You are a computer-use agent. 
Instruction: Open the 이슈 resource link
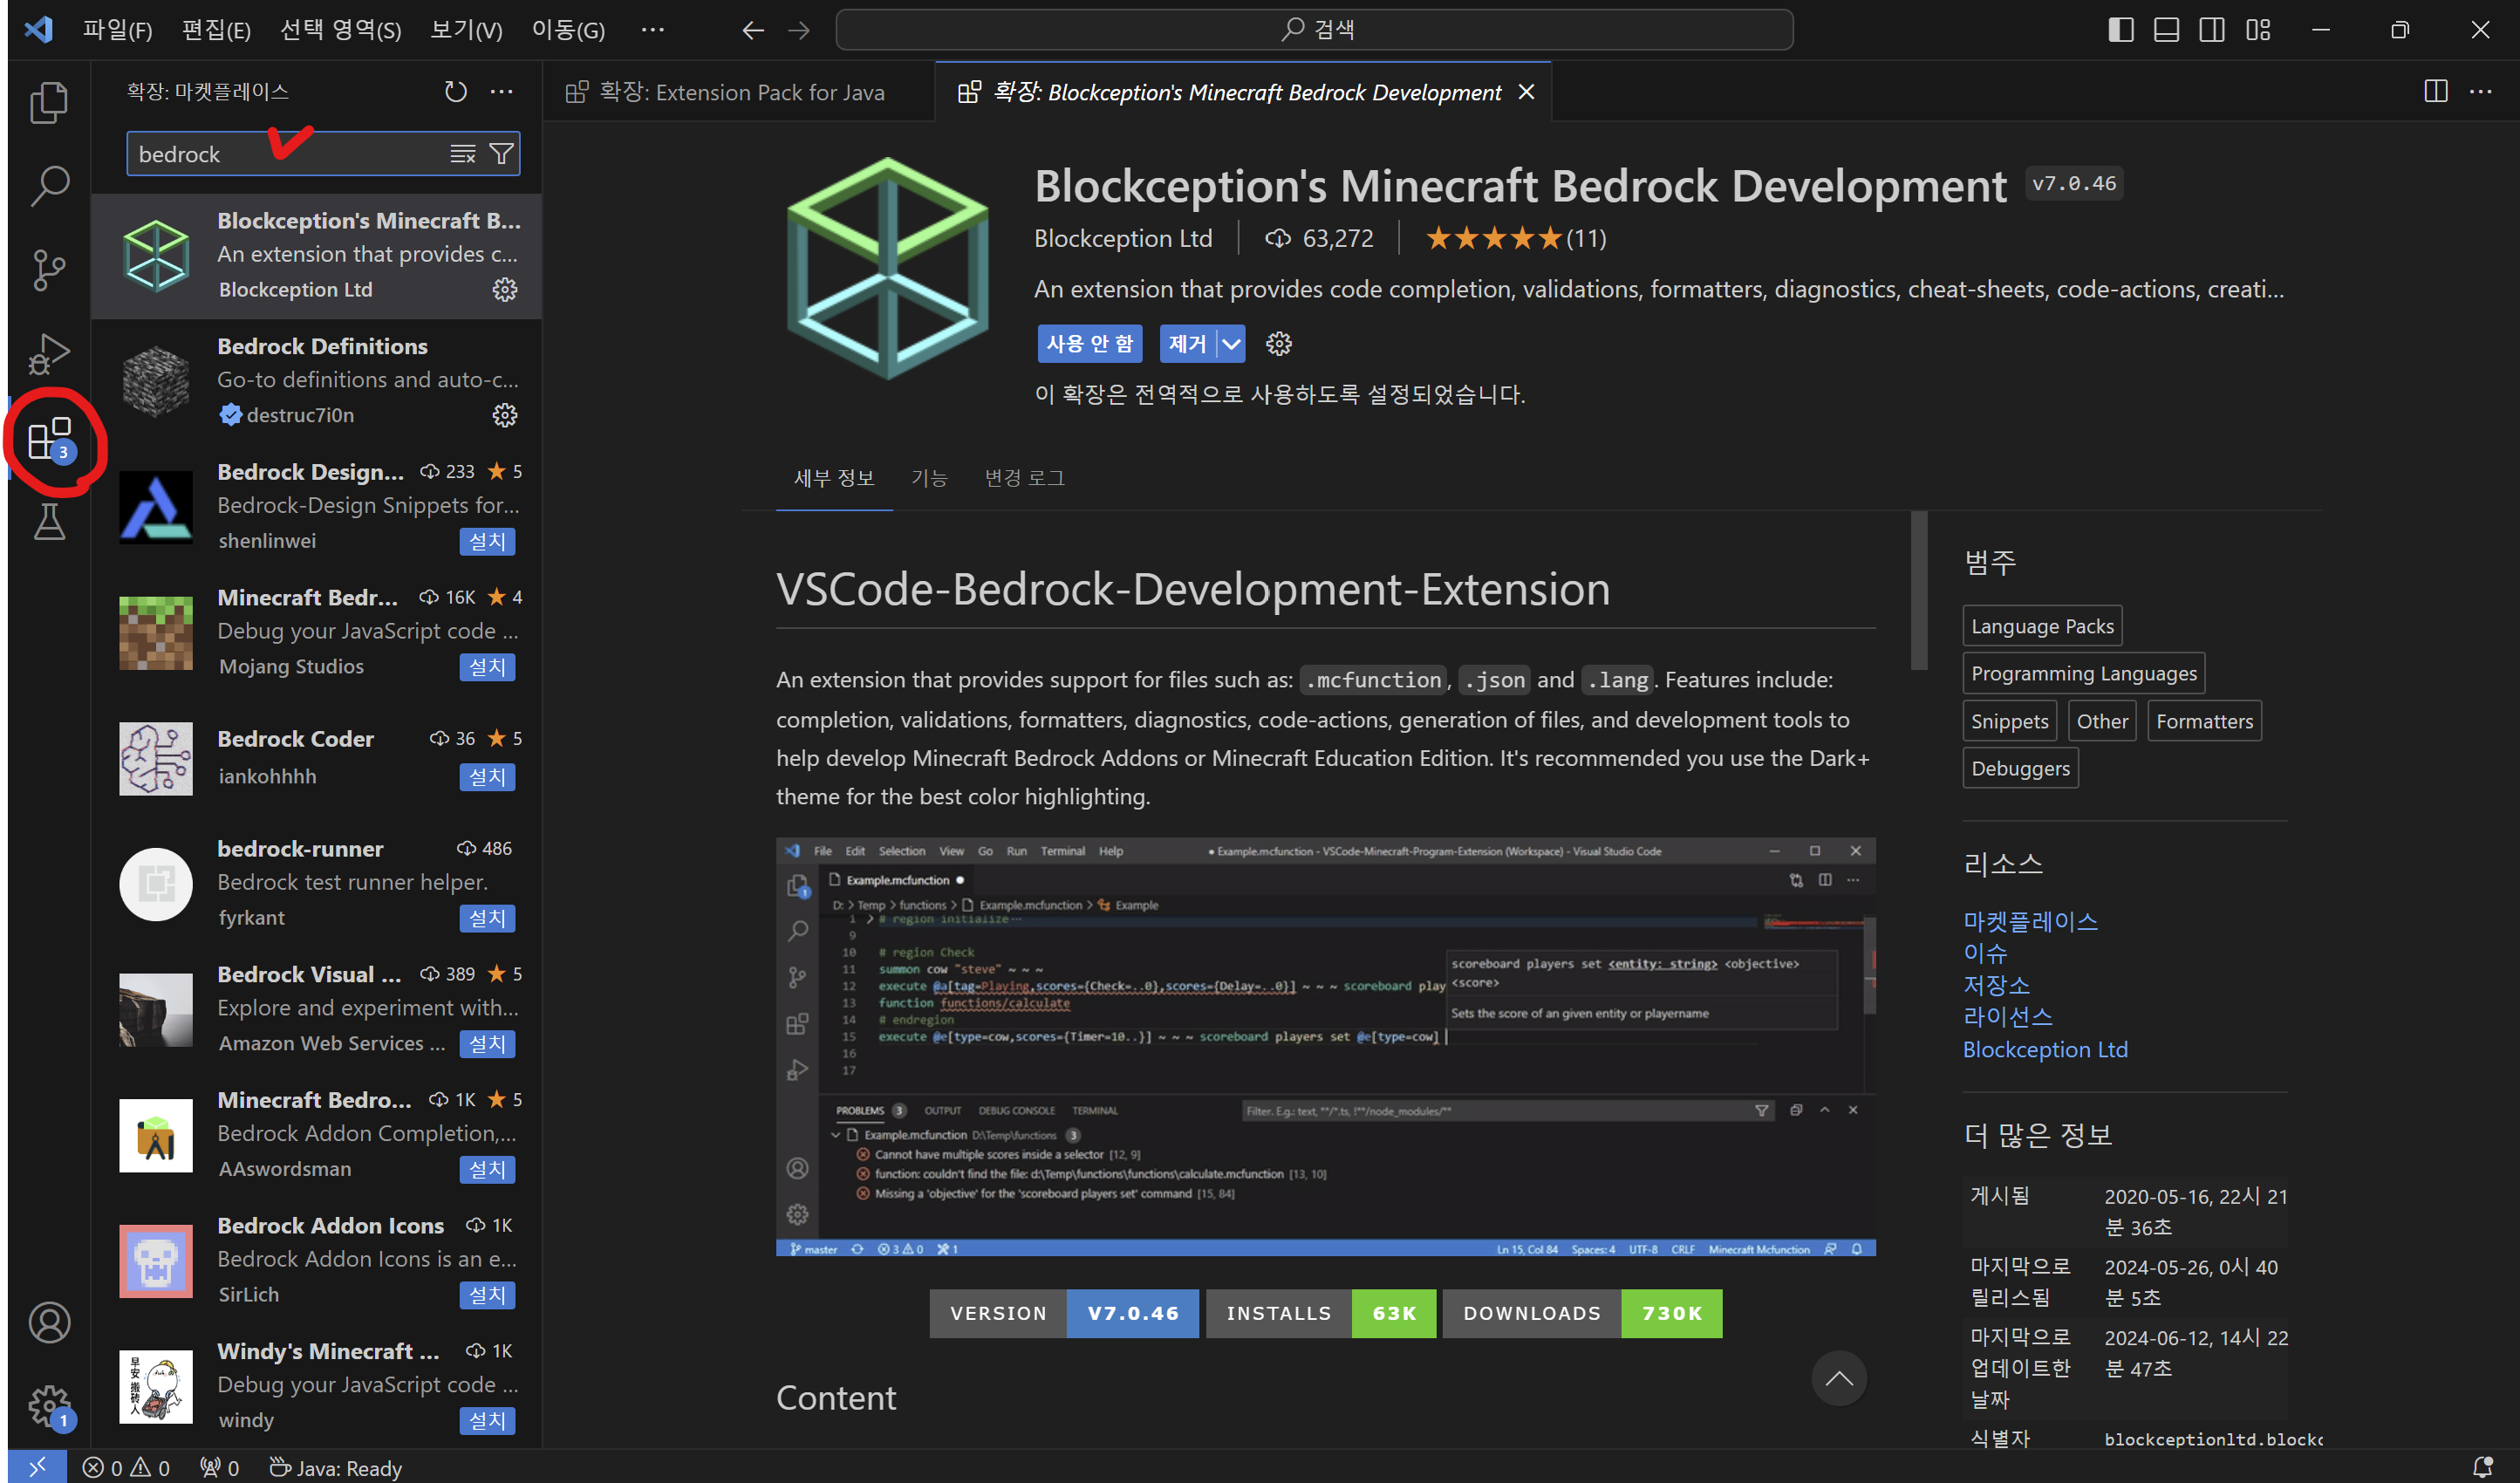pyautogui.click(x=1984, y=953)
